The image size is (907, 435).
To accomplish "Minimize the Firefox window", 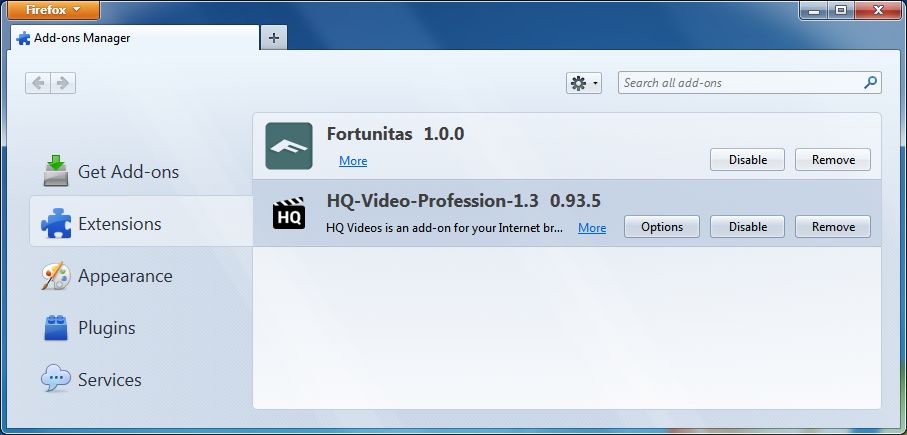I will point(814,10).
